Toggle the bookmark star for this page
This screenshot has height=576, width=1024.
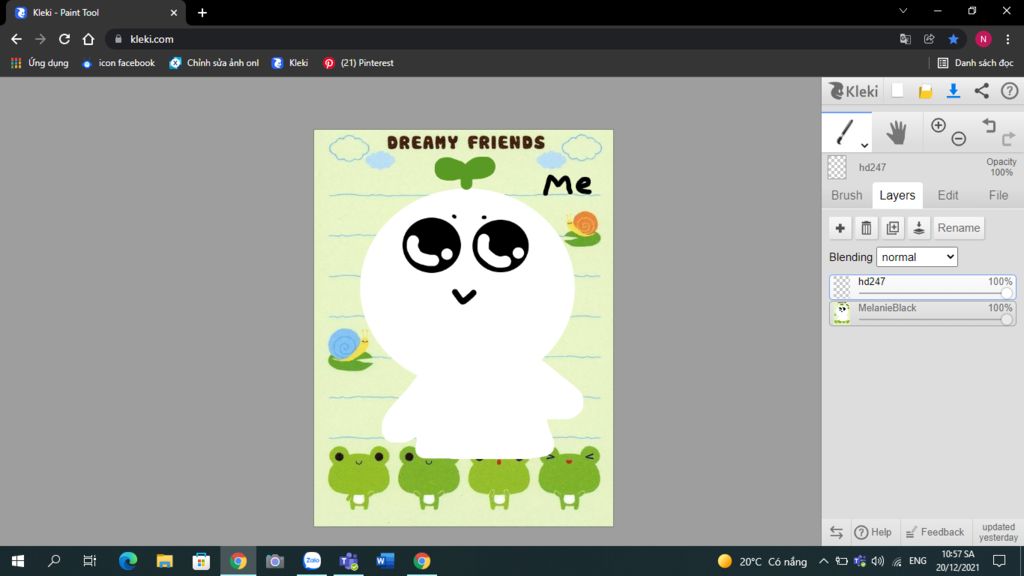pos(953,39)
